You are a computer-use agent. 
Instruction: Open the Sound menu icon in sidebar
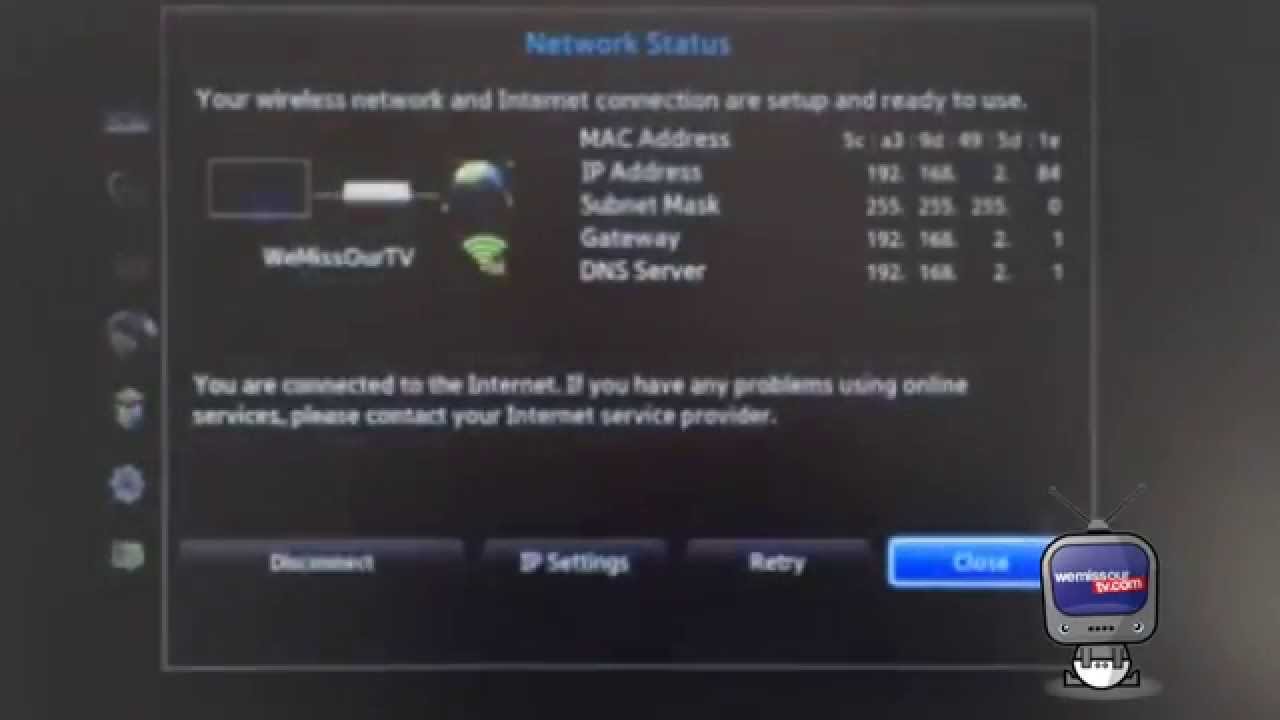click(x=127, y=187)
